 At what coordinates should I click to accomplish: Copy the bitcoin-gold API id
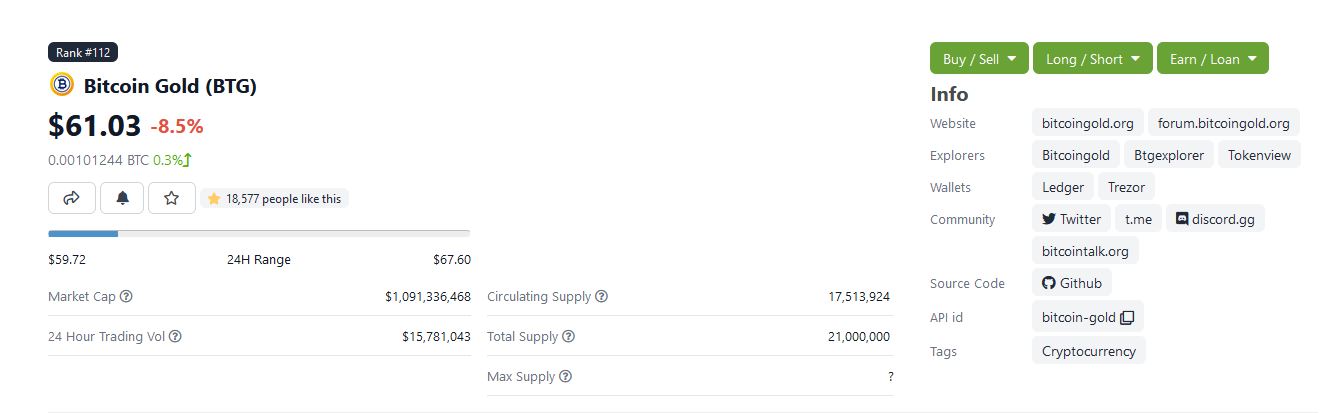click(x=1127, y=318)
